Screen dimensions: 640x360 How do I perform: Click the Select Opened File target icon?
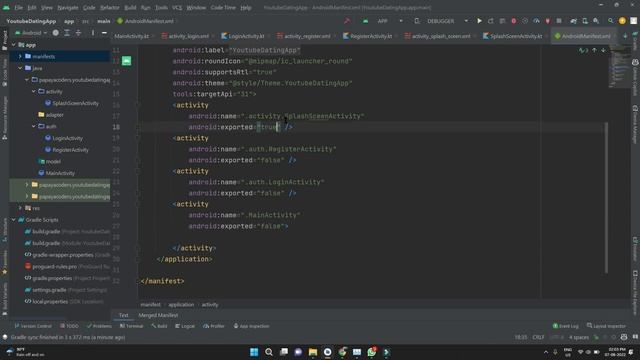click(x=56, y=33)
